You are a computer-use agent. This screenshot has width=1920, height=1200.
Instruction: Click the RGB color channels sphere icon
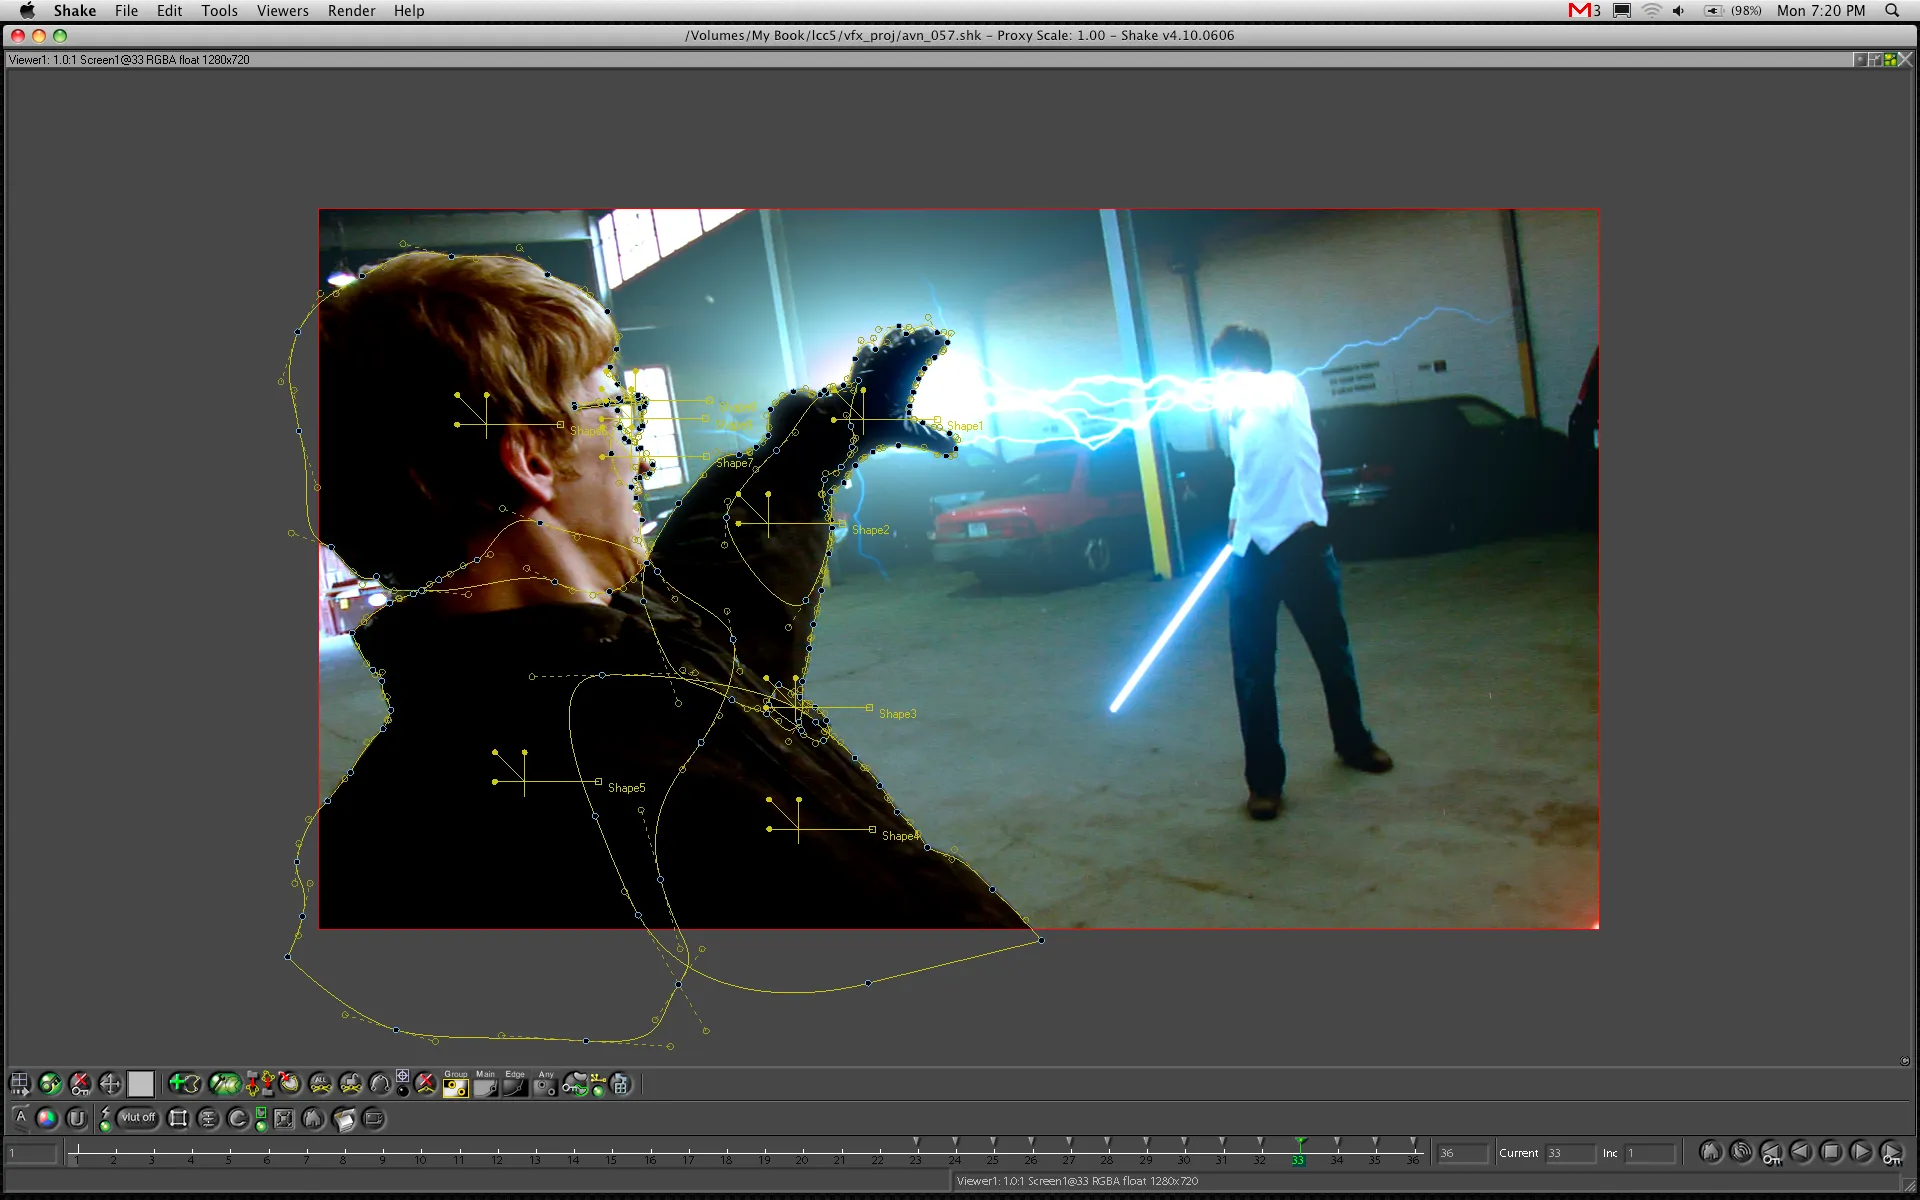coord(47,1118)
